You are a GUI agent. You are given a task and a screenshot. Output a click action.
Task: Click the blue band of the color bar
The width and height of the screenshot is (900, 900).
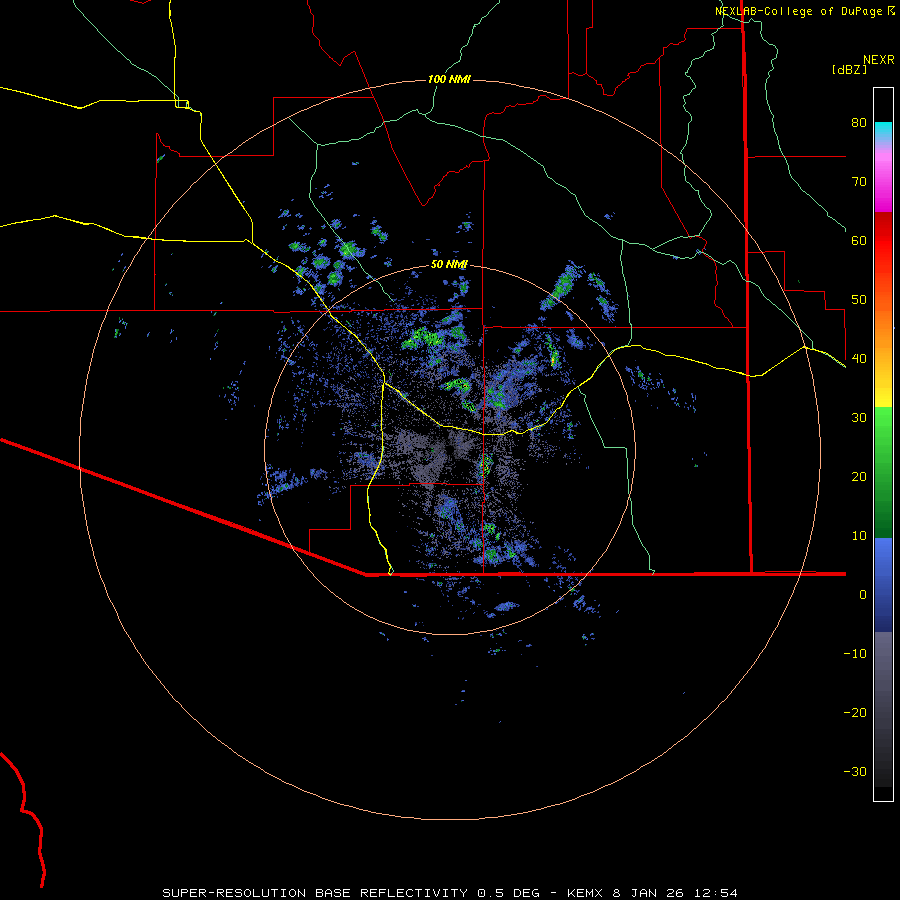tap(883, 583)
